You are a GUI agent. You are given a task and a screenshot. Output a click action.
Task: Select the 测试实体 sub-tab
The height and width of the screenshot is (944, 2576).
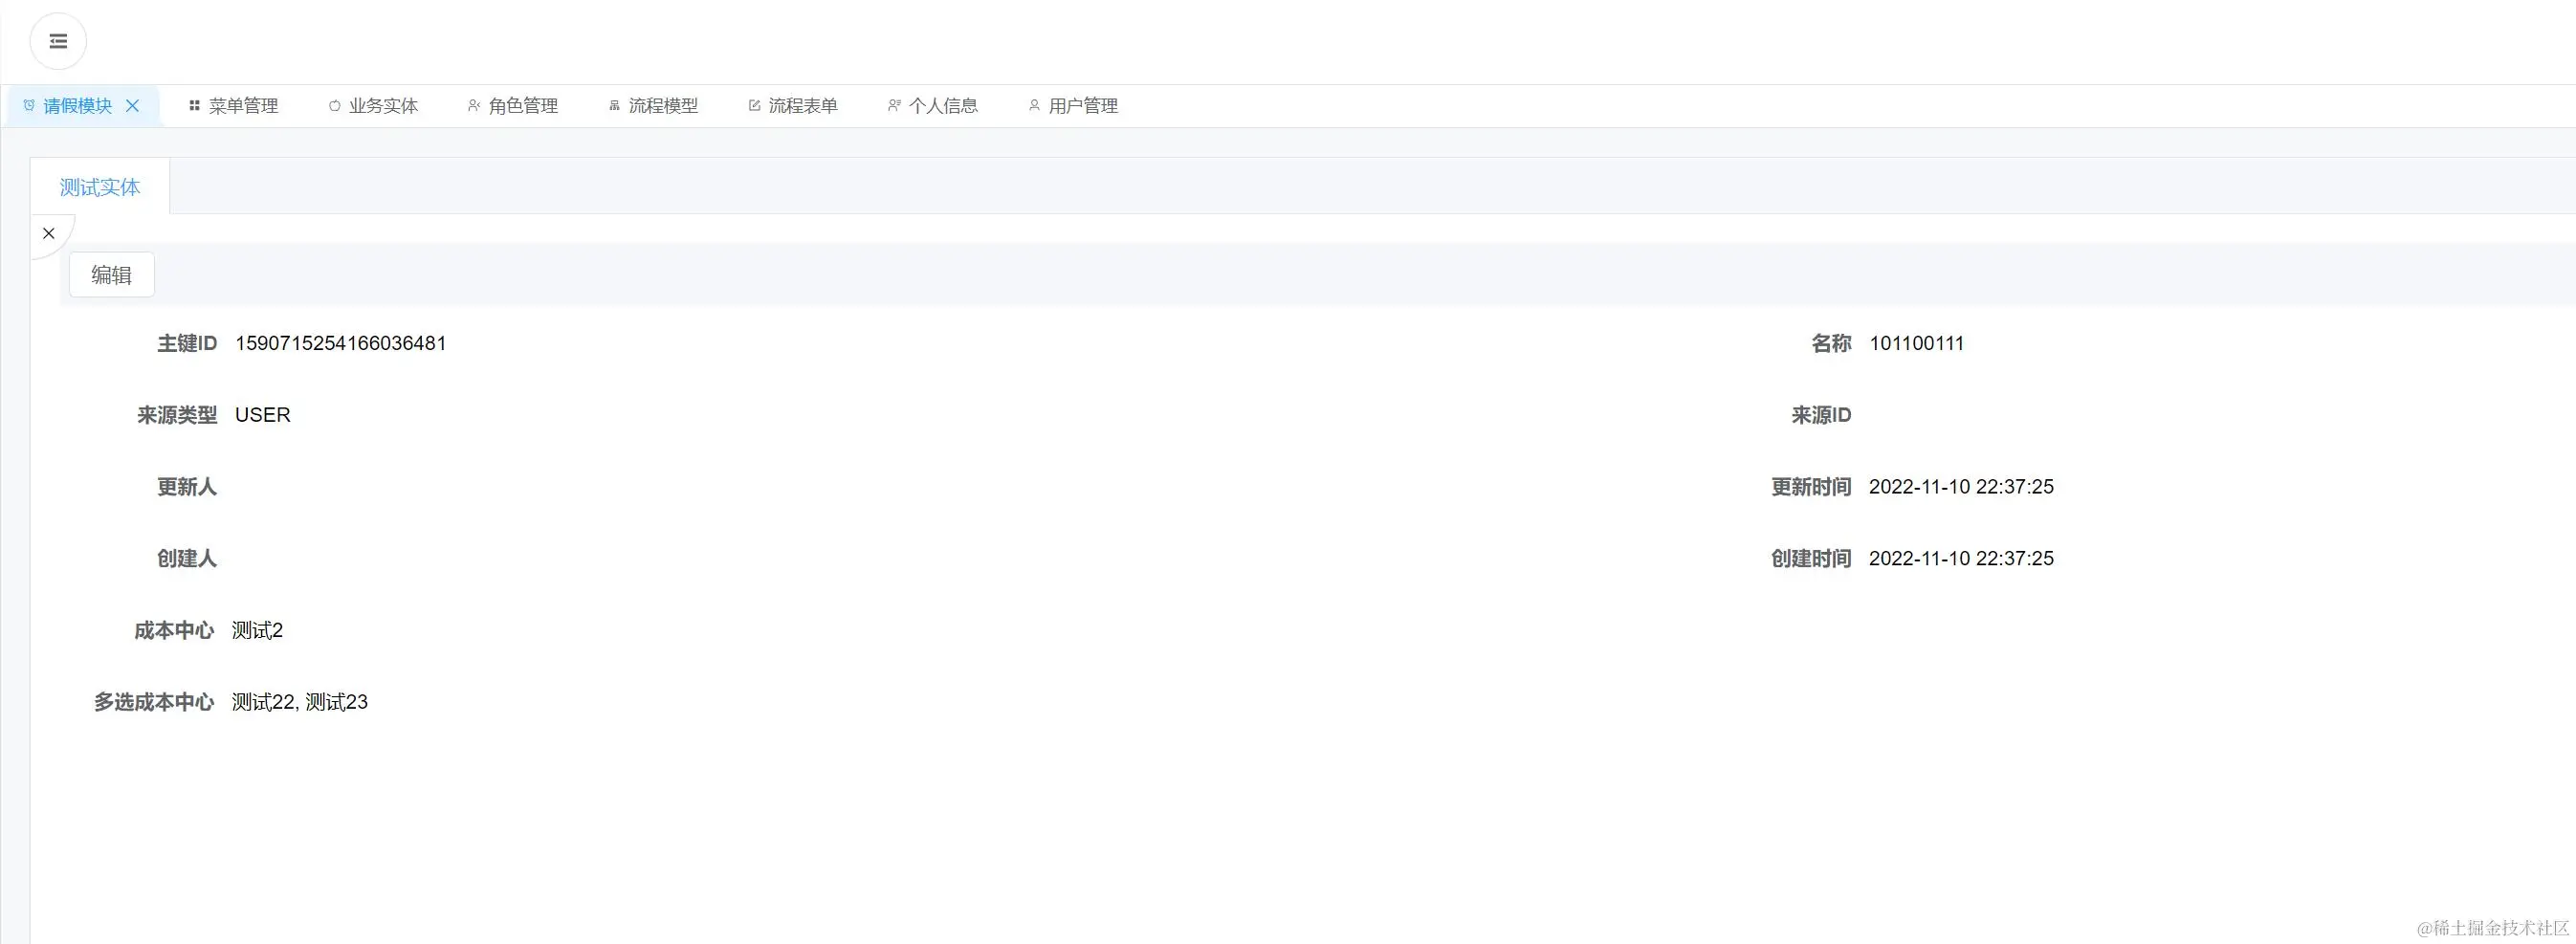point(100,187)
